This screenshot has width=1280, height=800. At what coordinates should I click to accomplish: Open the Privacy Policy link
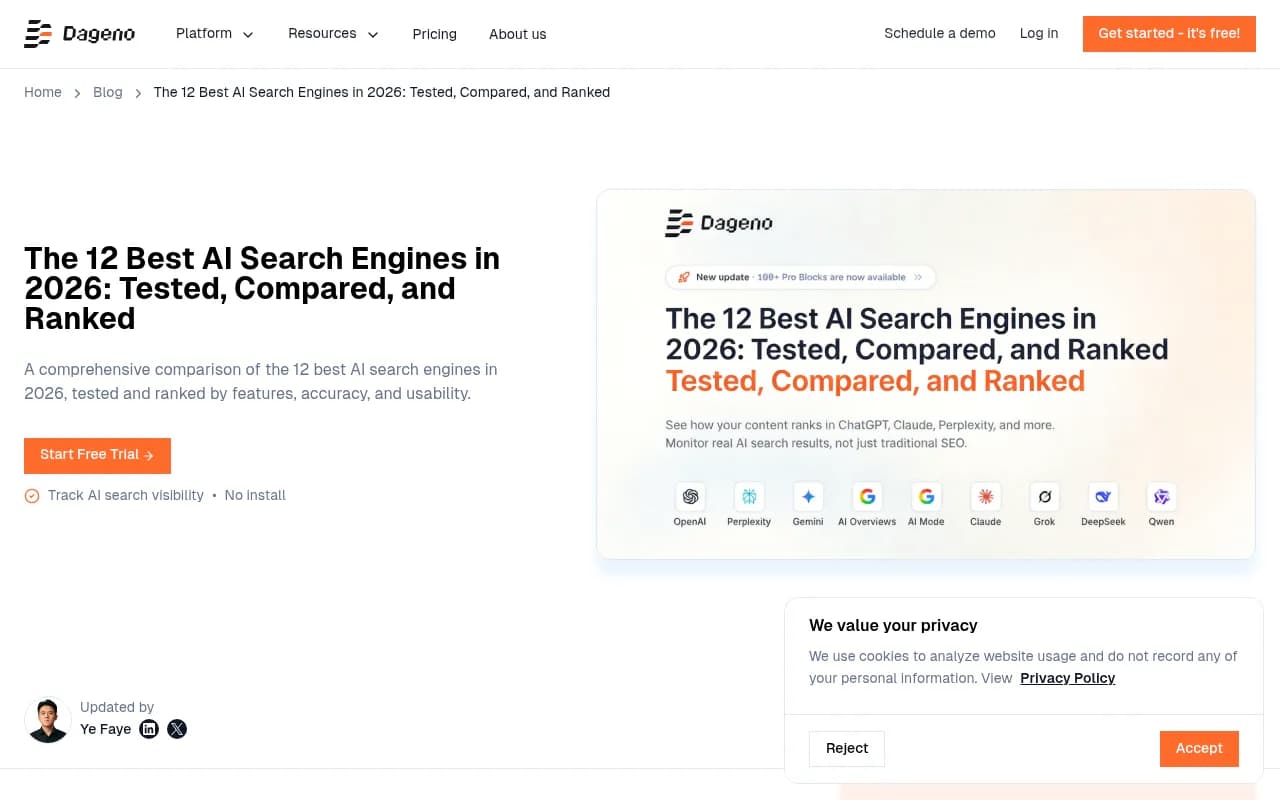(1067, 678)
